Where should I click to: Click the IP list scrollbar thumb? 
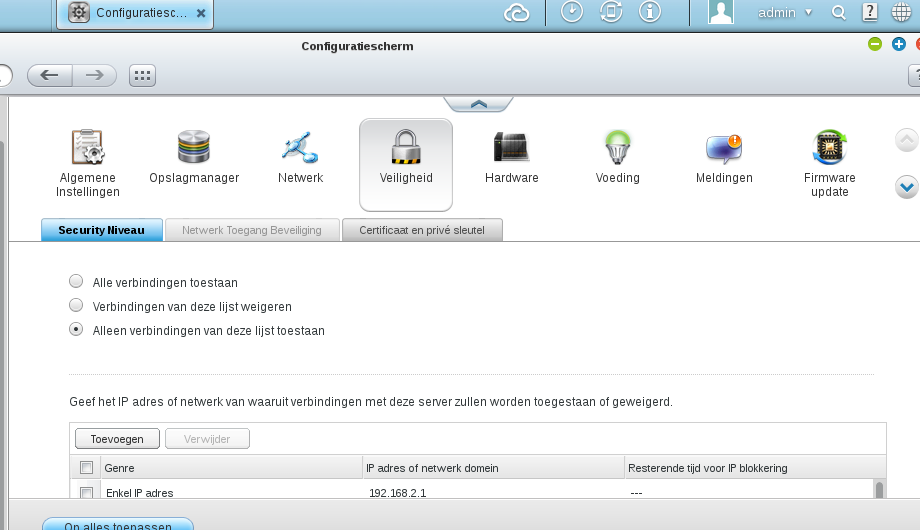(x=879, y=490)
